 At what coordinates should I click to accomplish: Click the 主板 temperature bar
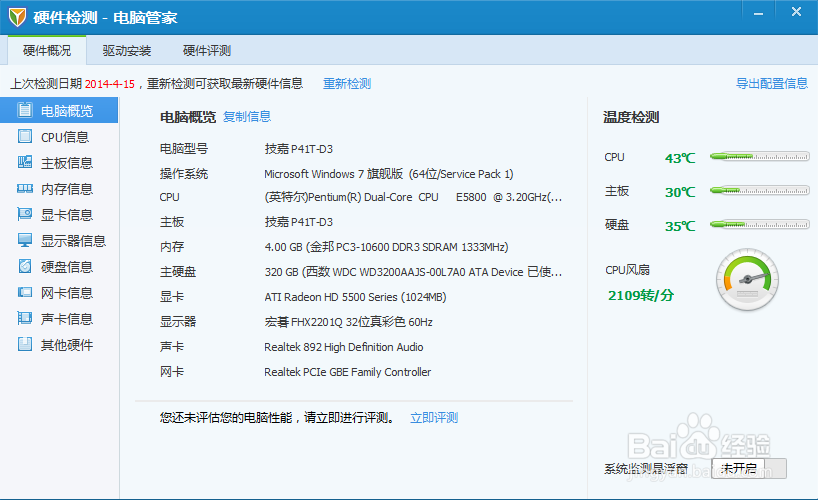click(760, 191)
